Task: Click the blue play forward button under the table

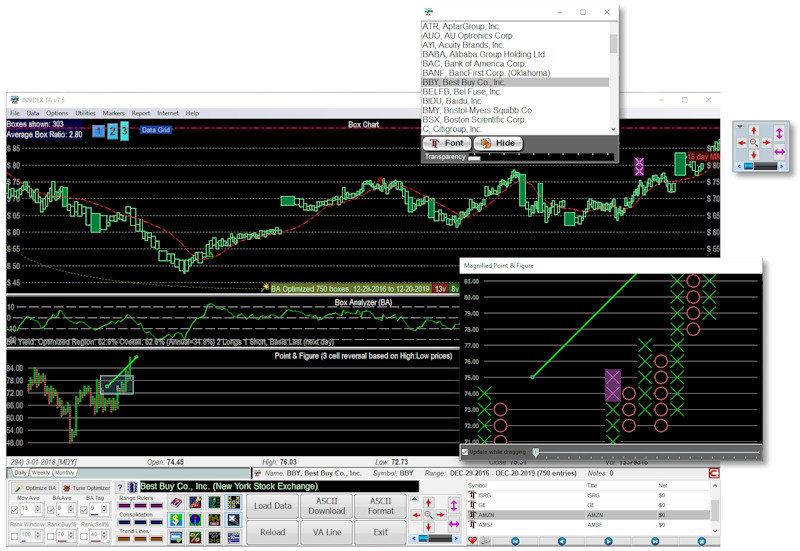Action: click(x=608, y=541)
